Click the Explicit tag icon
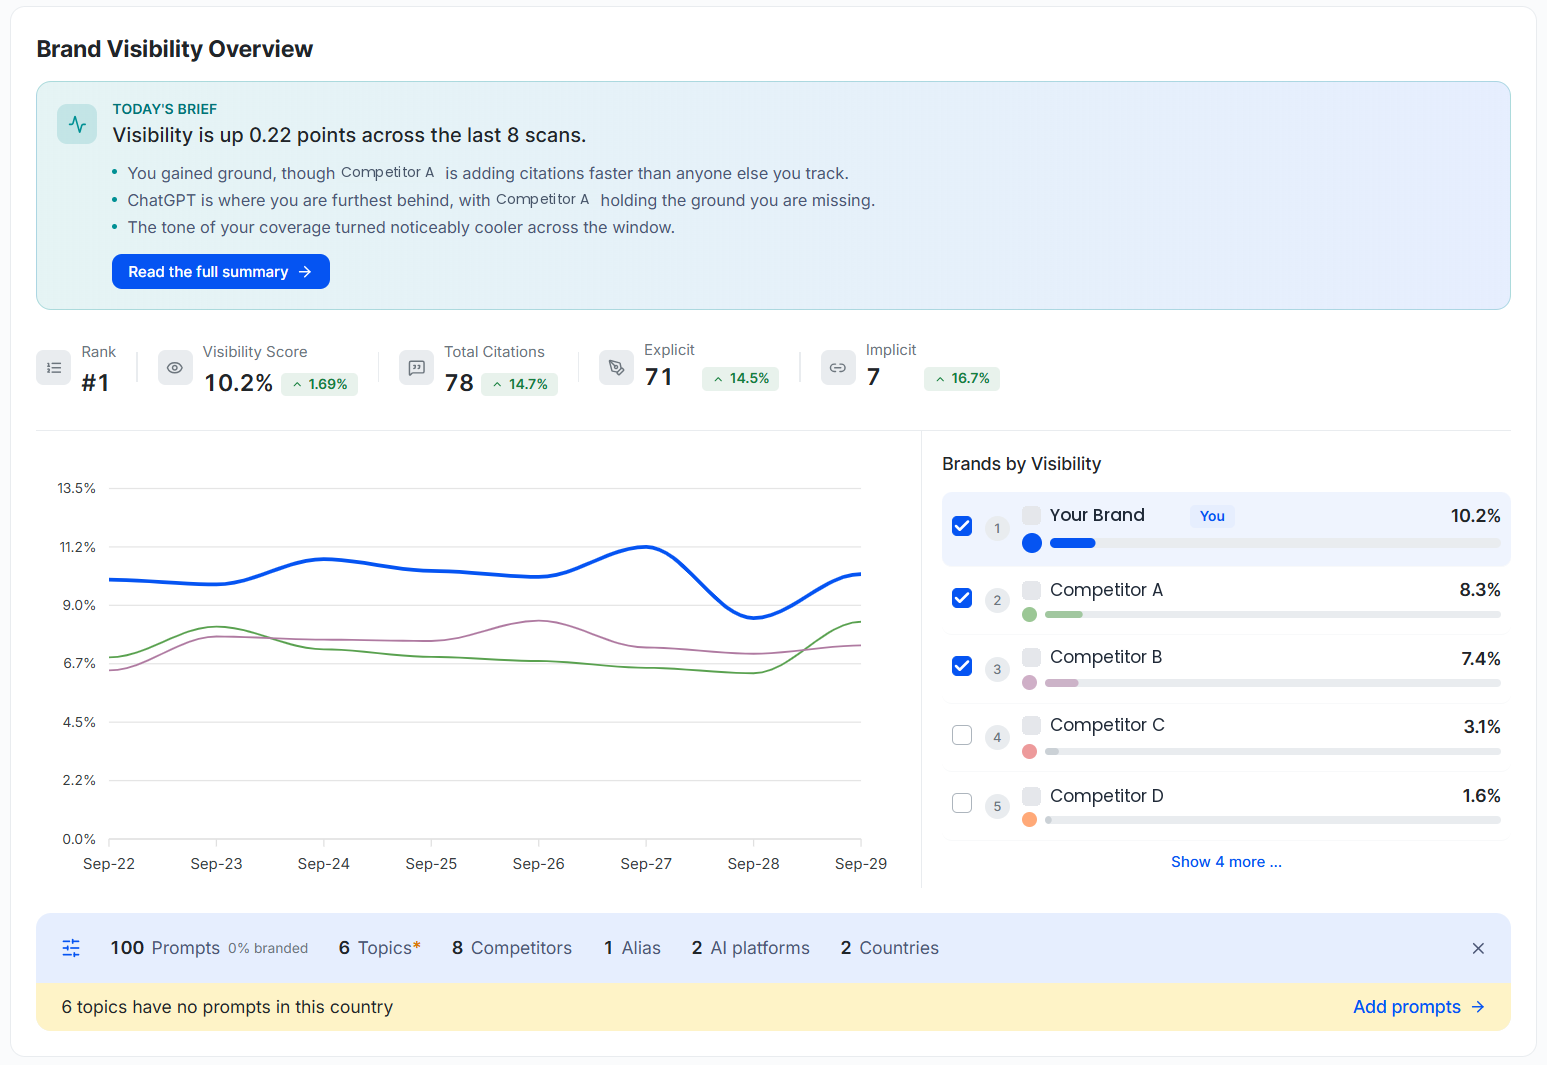This screenshot has width=1547, height=1065. (x=617, y=368)
